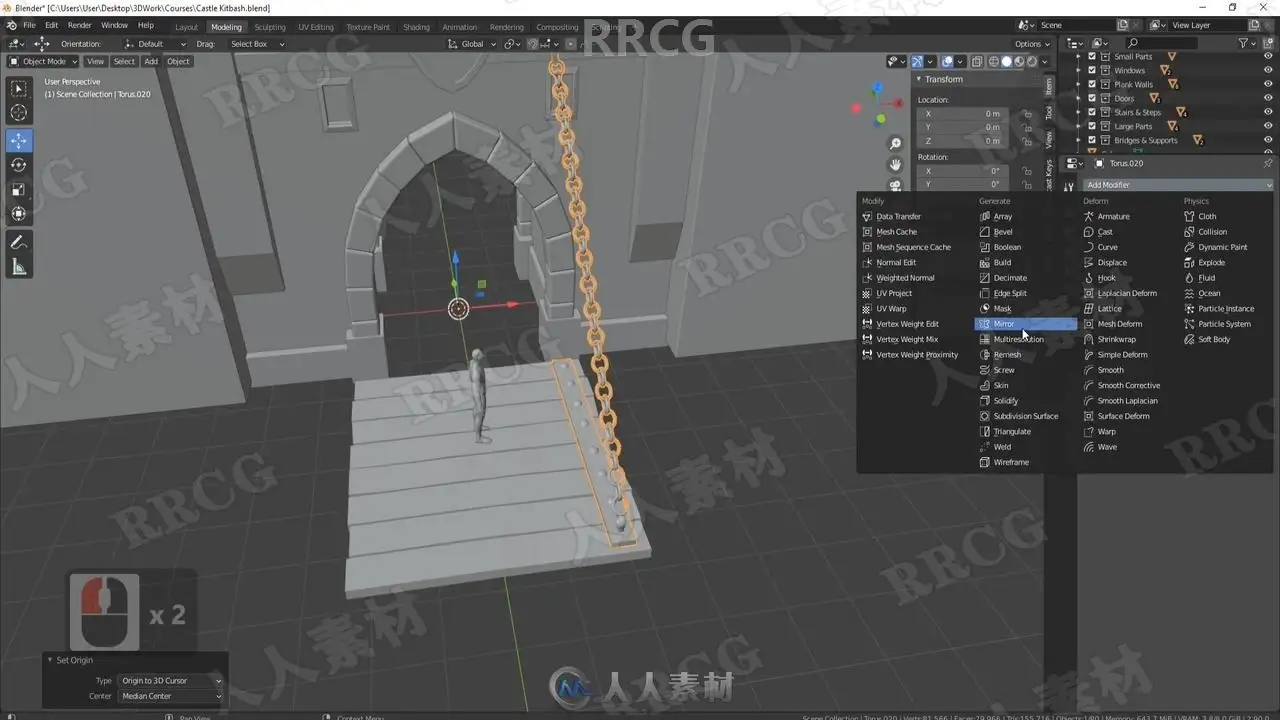Choose the Lattice modifier
This screenshot has height=720, width=1280.
tap(1130, 309)
